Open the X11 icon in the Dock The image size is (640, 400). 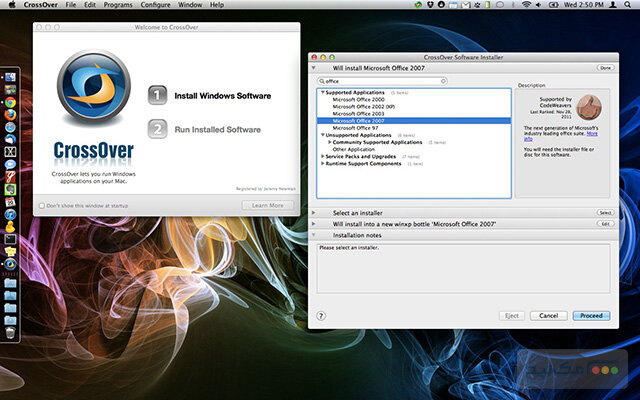10,152
